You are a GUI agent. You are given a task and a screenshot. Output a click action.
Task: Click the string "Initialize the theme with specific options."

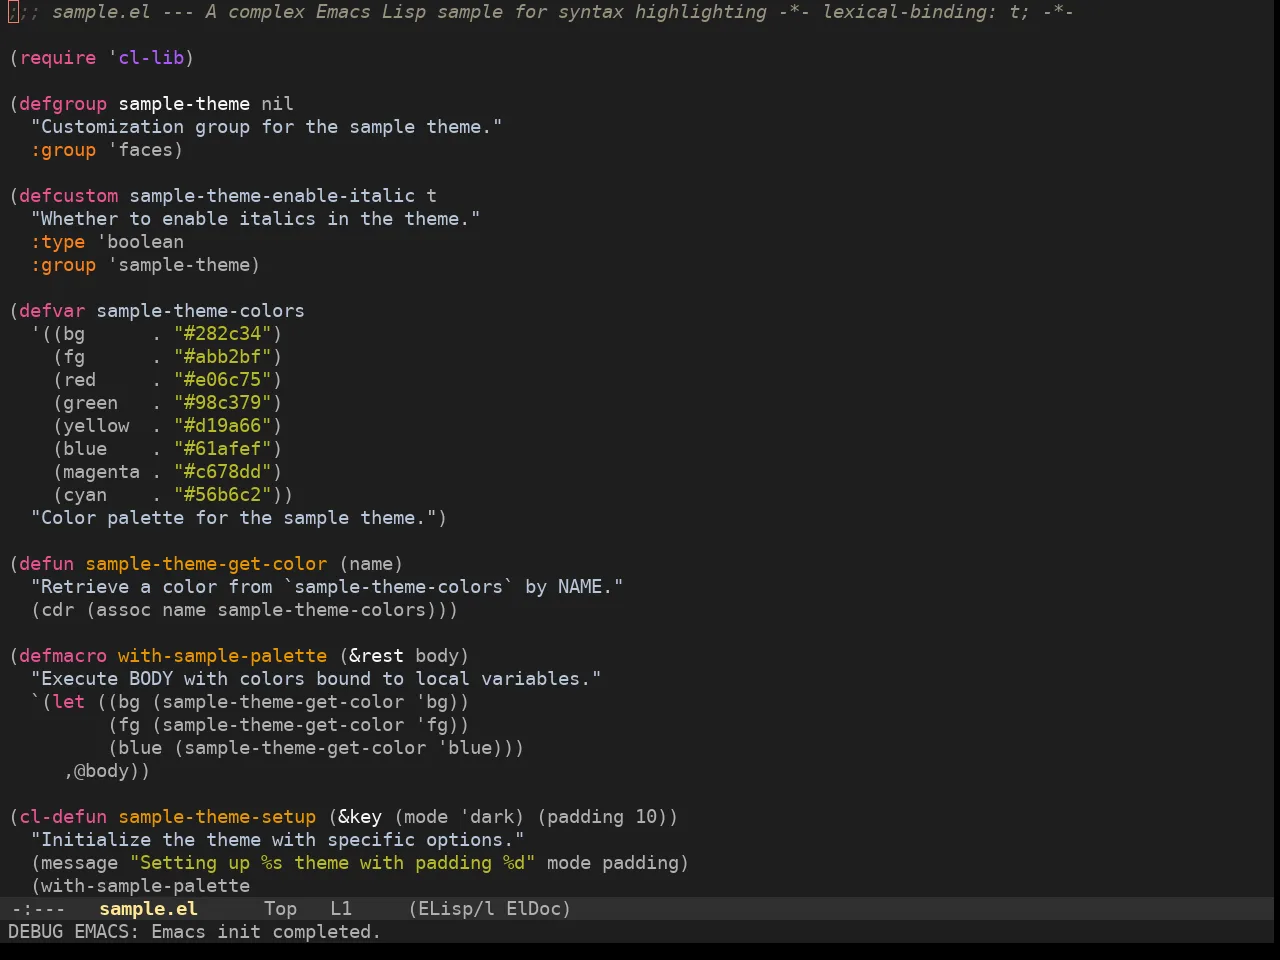tap(278, 839)
